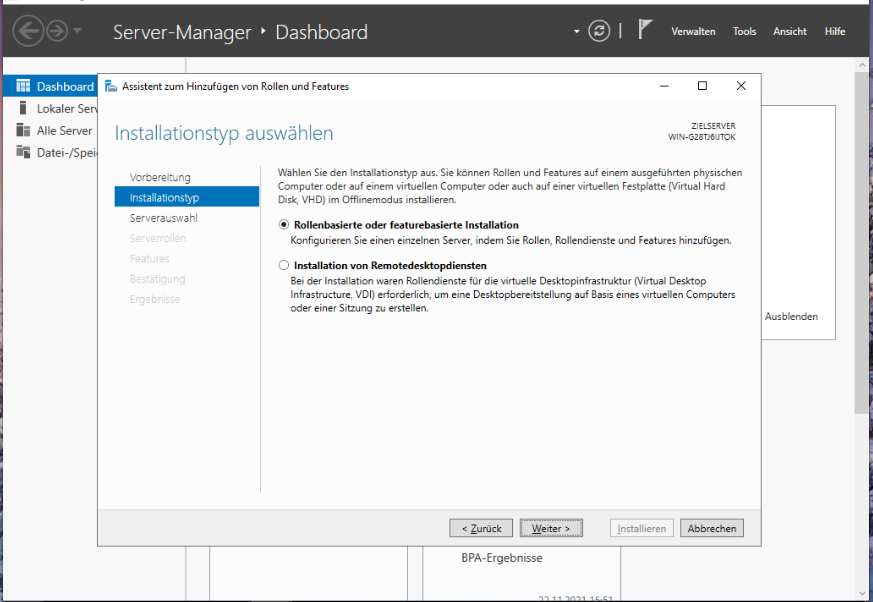Open the navigation history dropdown arrow
Screen dimensions: 873x602
pyautogui.click(x=80, y=32)
